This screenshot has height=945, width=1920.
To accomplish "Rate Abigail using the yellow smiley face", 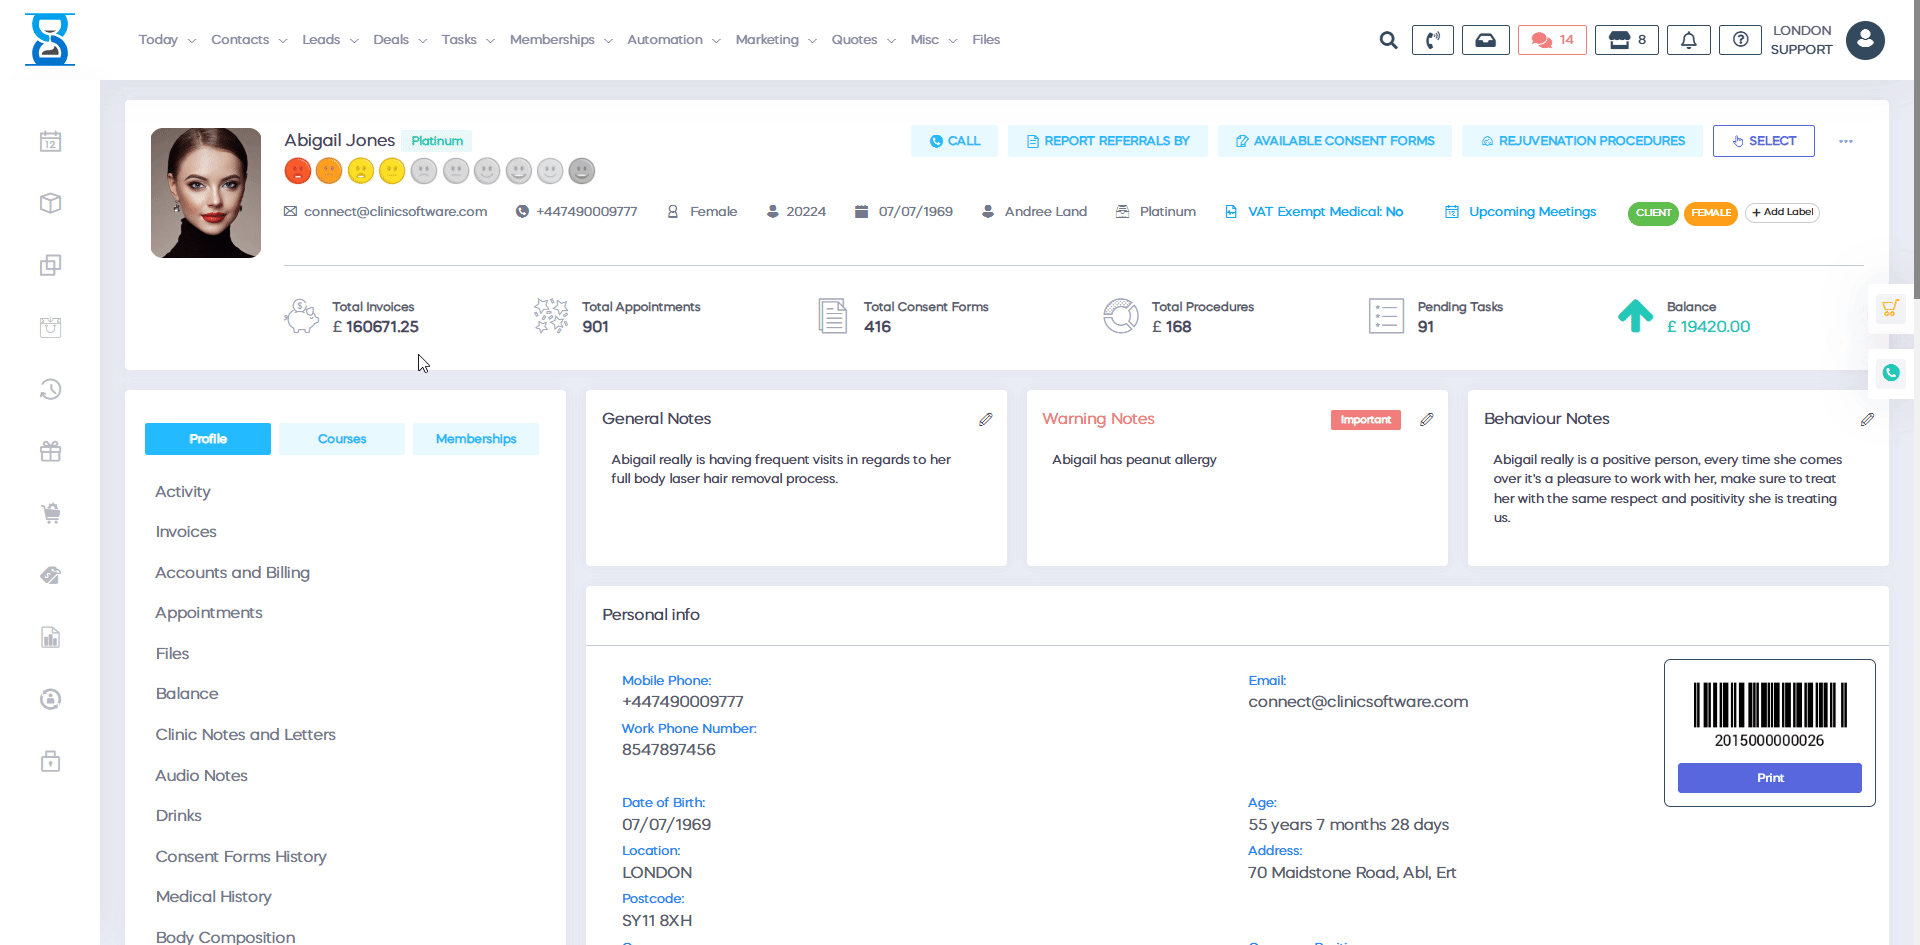I will (391, 170).
